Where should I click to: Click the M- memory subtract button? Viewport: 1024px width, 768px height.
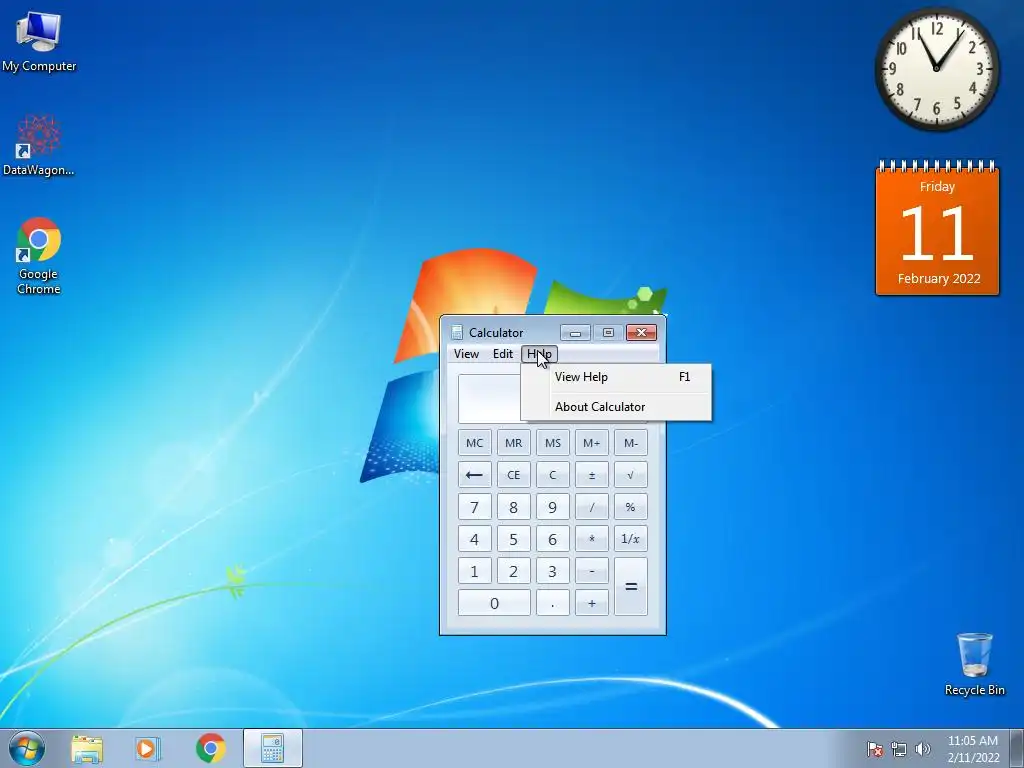tap(631, 443)
